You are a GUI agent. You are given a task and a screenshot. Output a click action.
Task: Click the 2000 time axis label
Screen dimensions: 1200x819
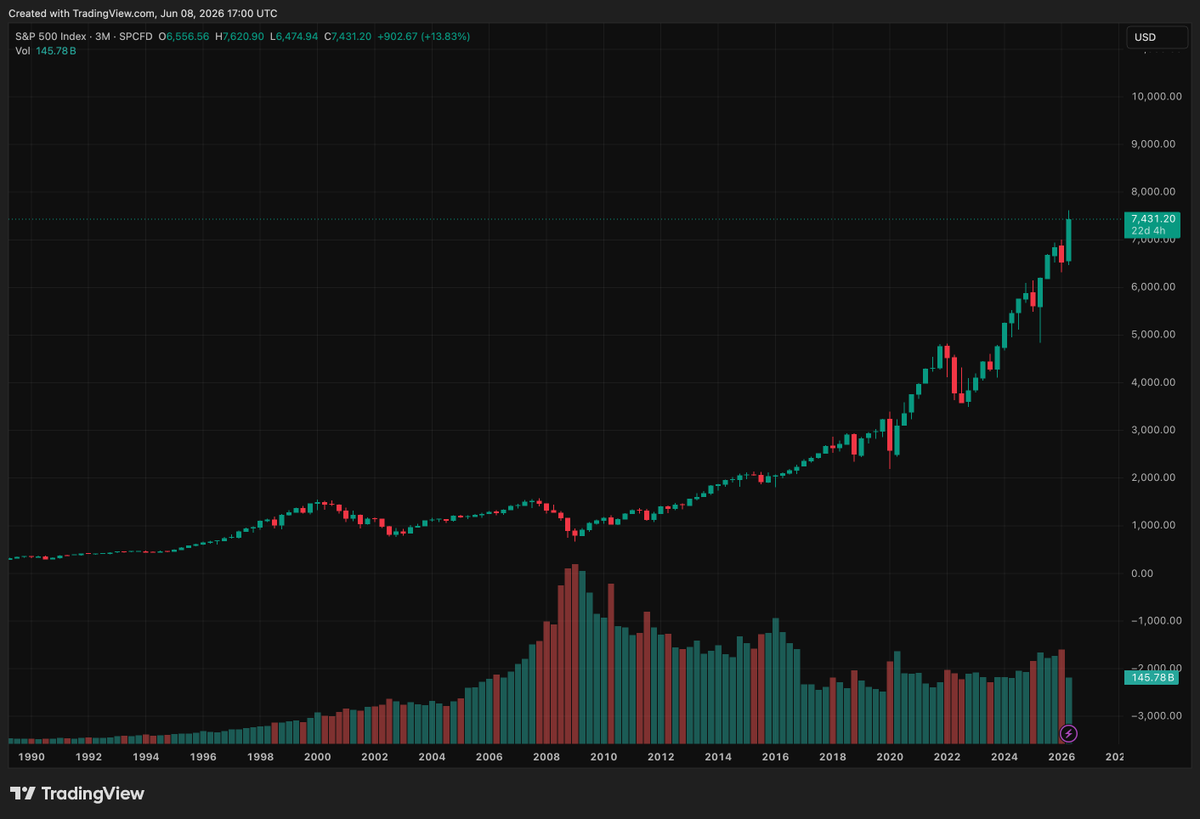[x=317, y=758]
